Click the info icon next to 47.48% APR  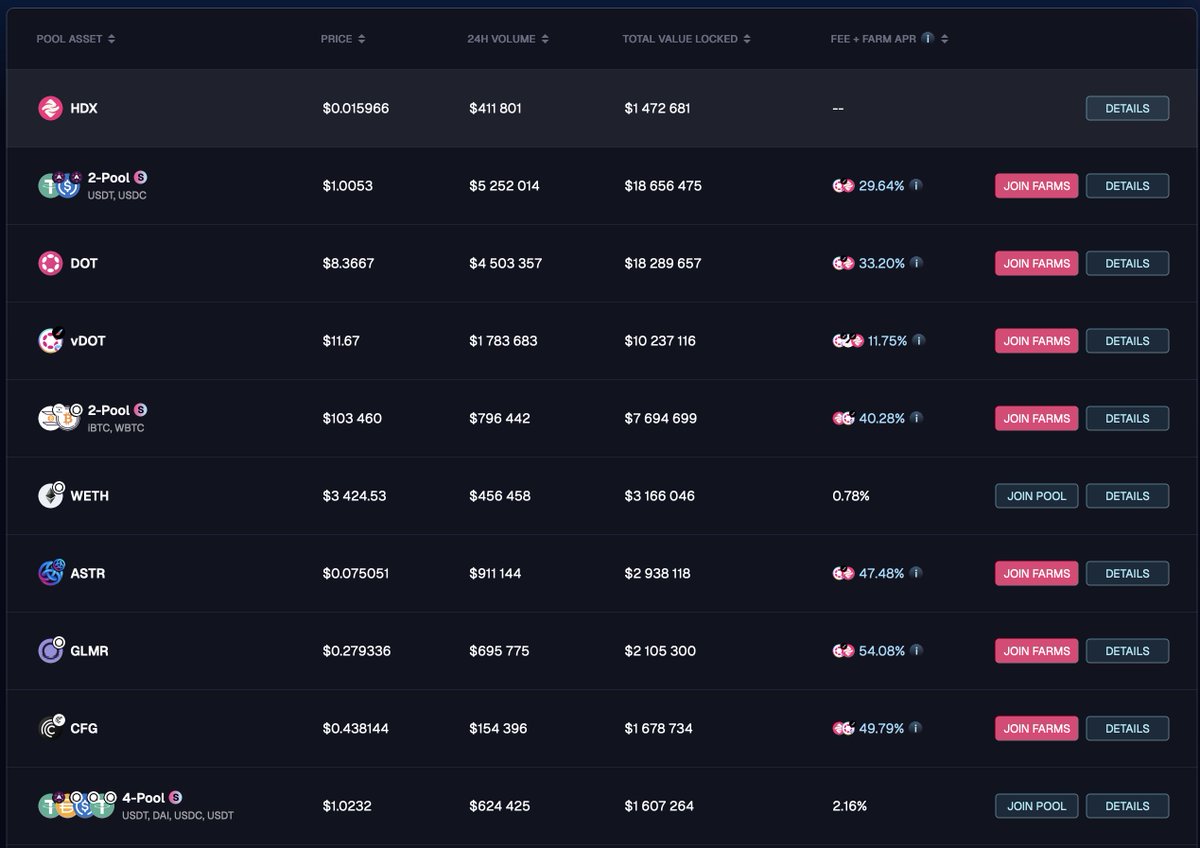(x=916, y=573)
